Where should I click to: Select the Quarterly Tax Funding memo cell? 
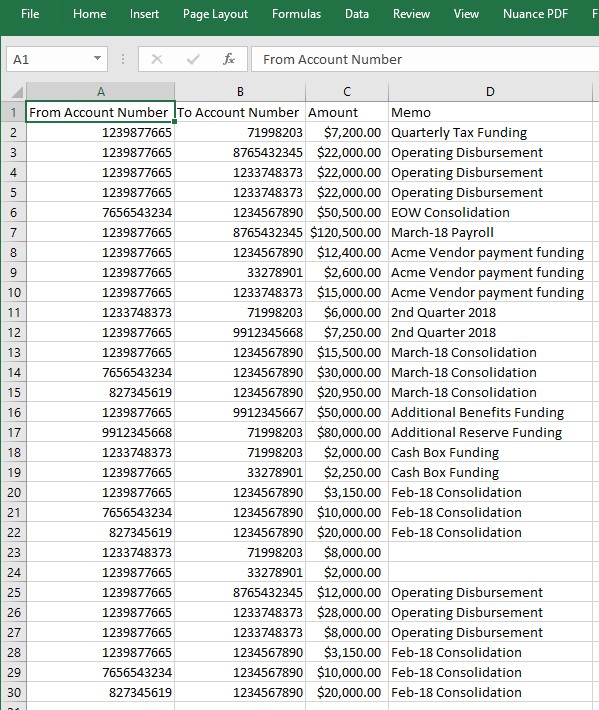click(x=490, y=132)
